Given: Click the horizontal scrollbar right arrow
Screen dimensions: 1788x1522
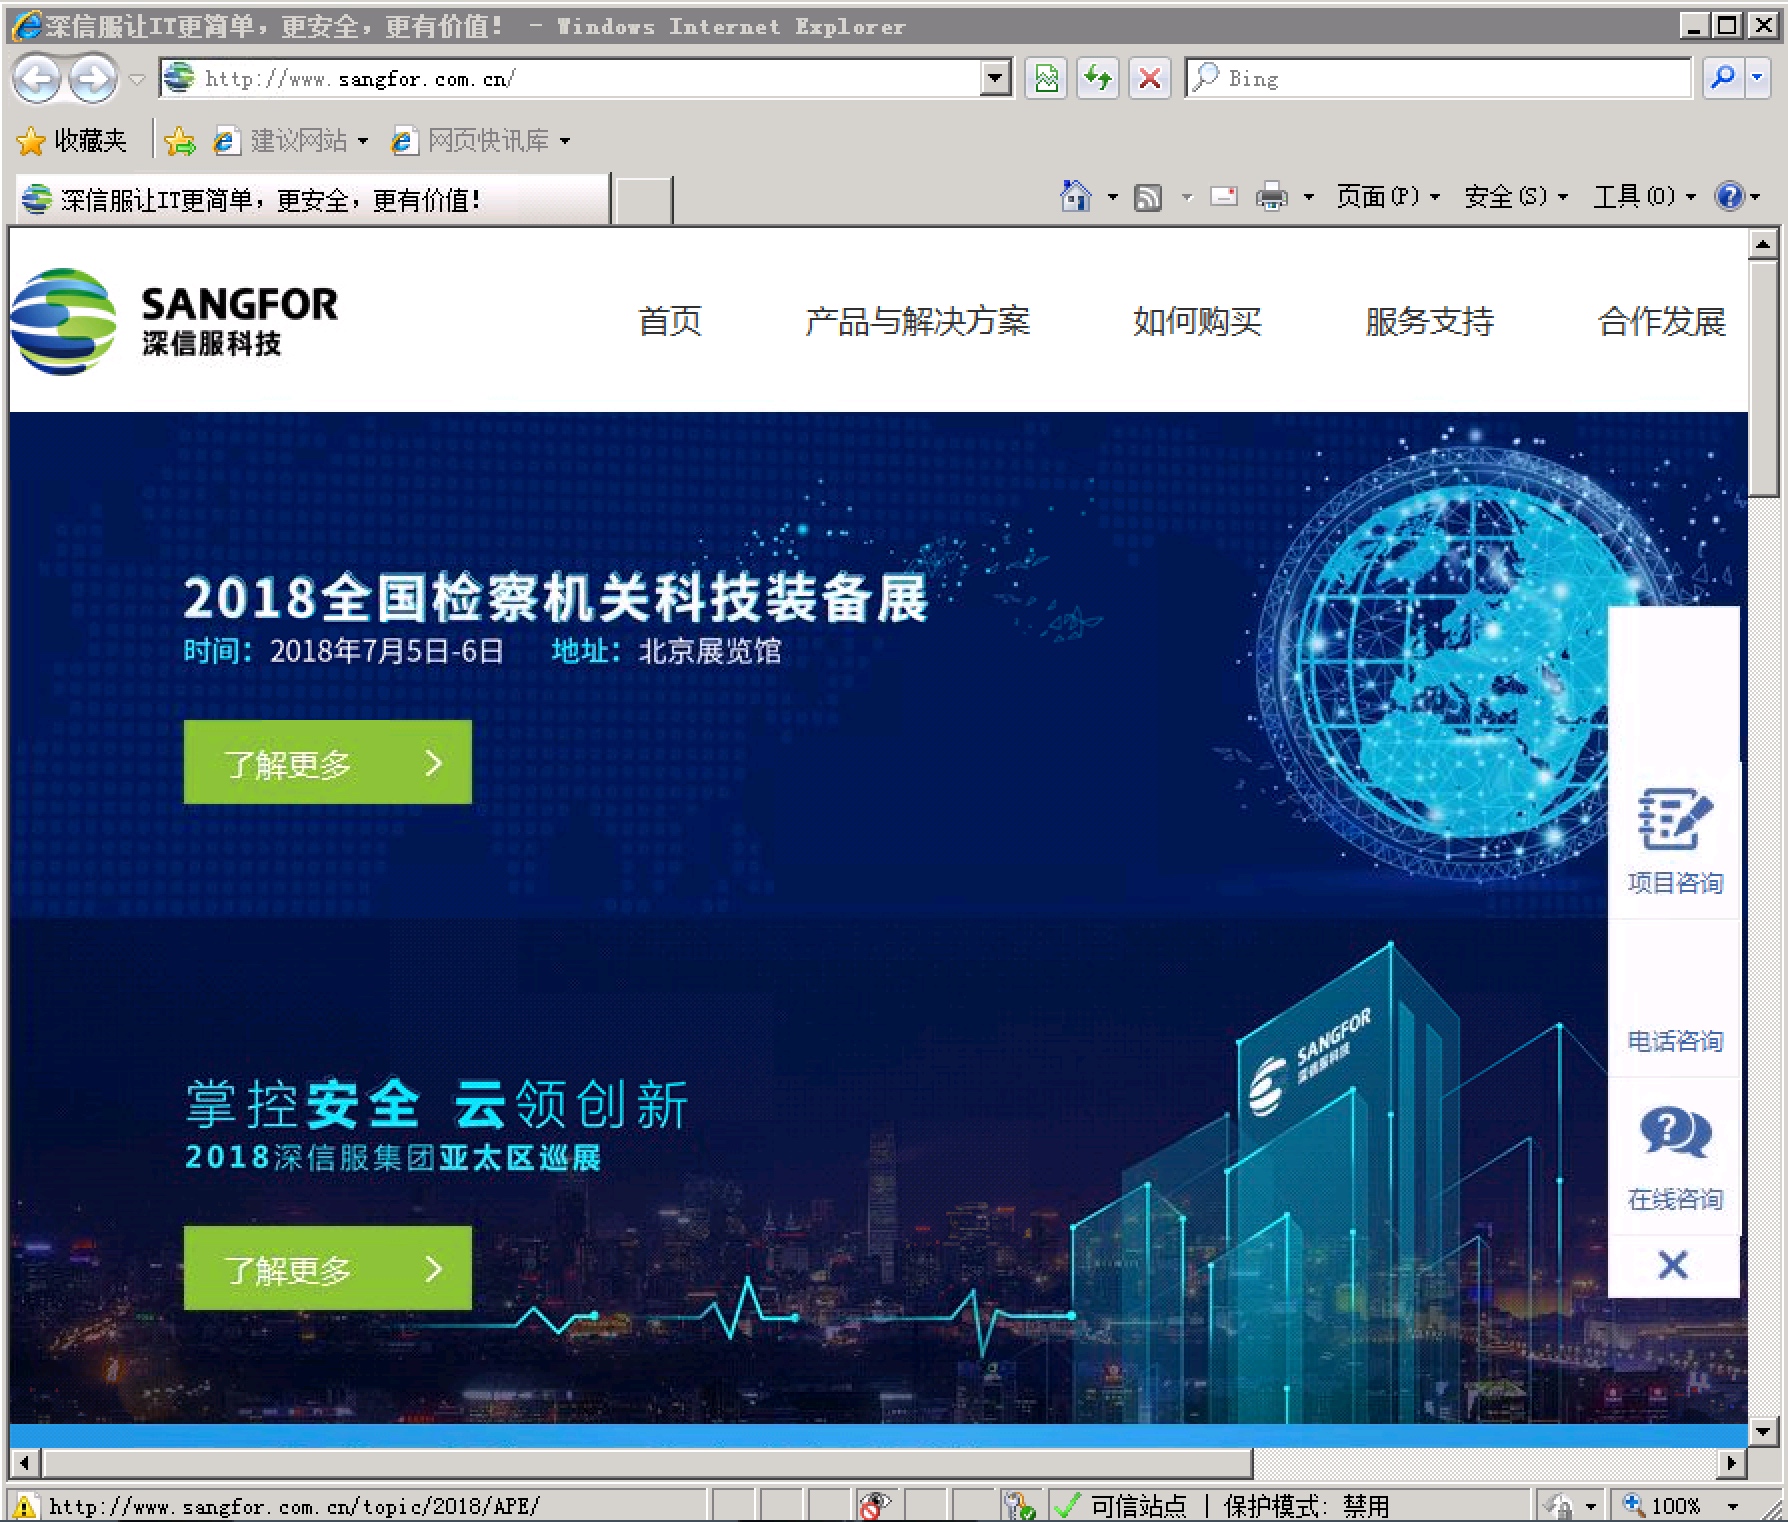Looking at the screenshot, I should (1732, 1463).
